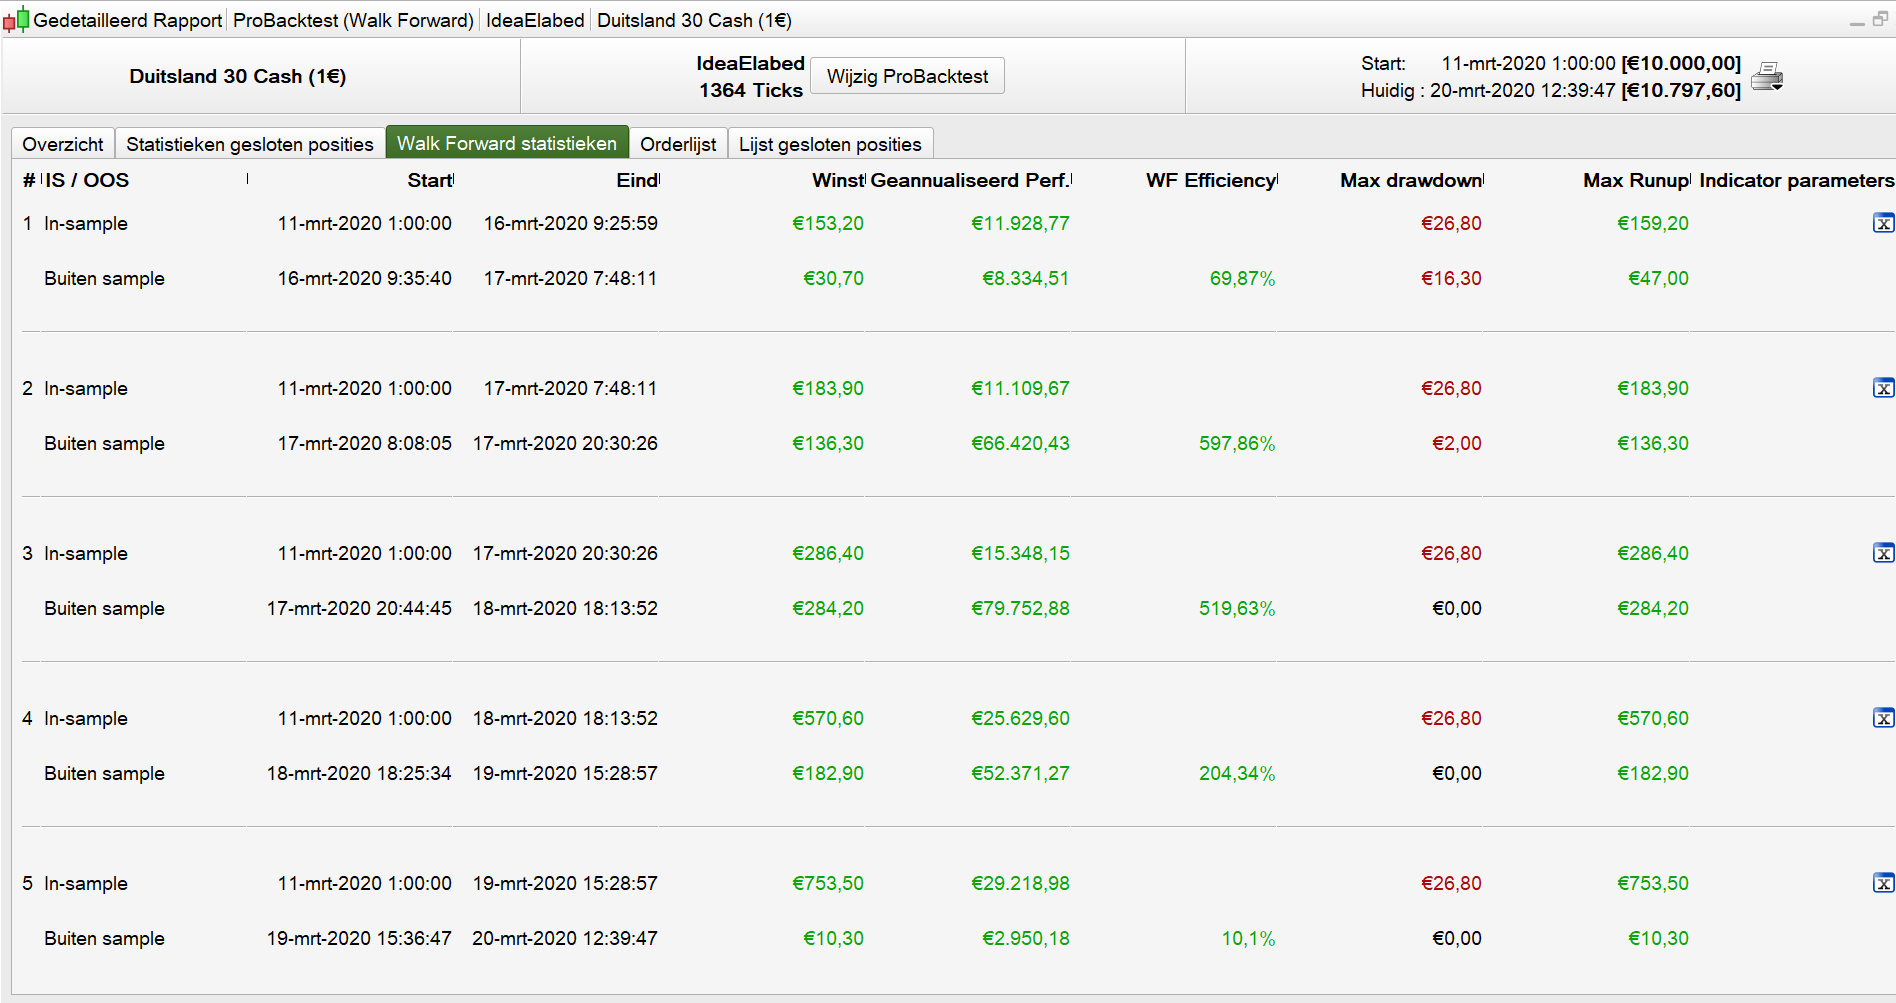Click the Max drawdown column header
This screenshot has height=1003, width=1896.
(1410, 180)
